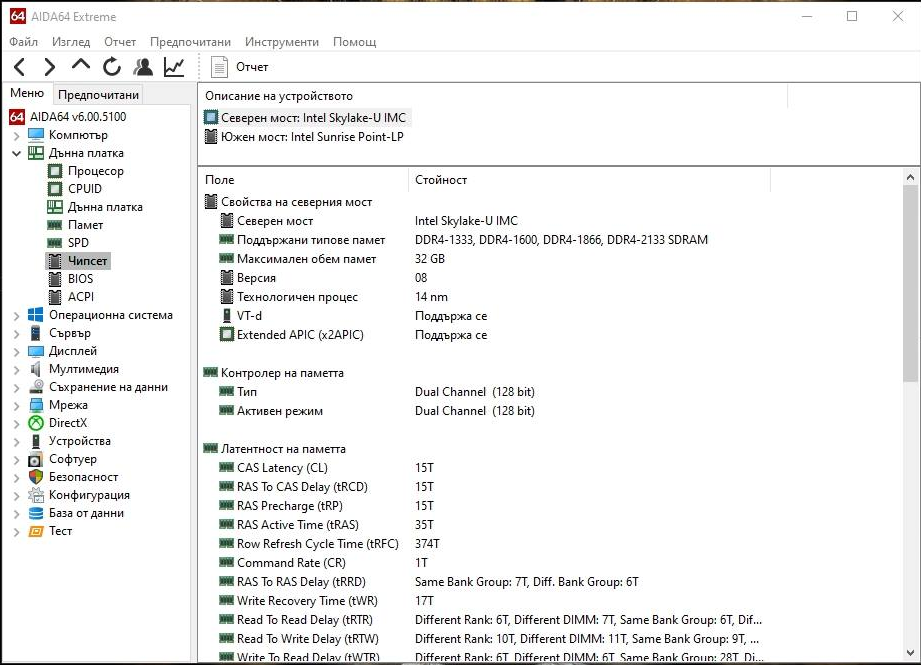Click the Безопасност shield icon
The width and height of the screenshot is (921, 665).
coord(36,477)
